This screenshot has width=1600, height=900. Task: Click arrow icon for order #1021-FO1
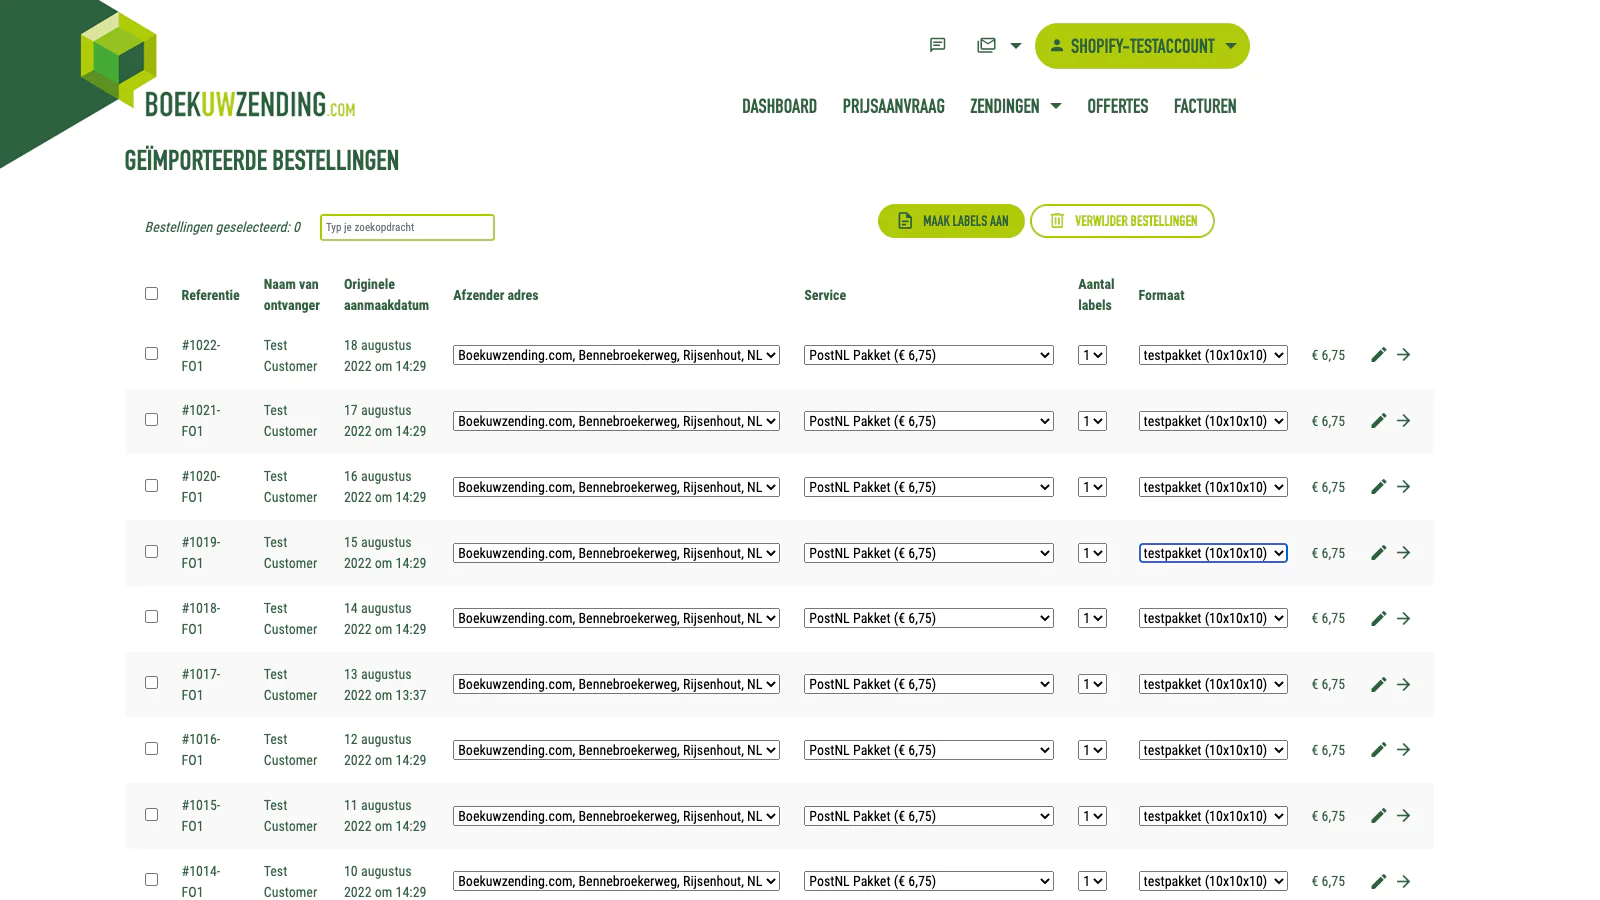[x=1404, y=421]
